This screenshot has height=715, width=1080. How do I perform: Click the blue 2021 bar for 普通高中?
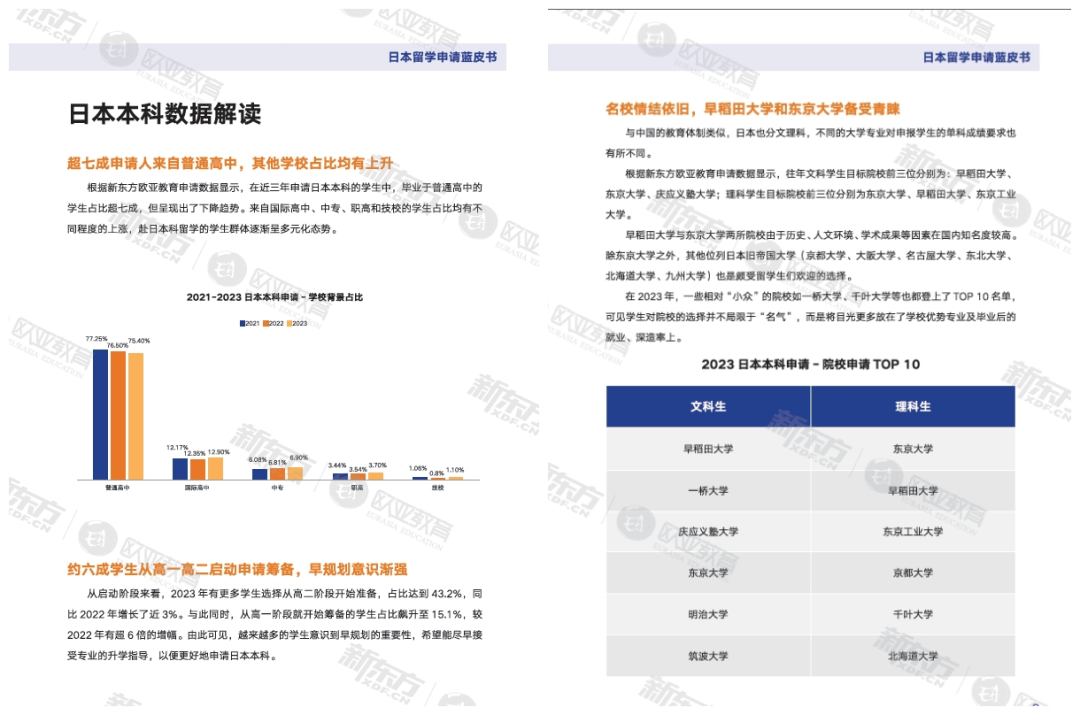[101, 415]
